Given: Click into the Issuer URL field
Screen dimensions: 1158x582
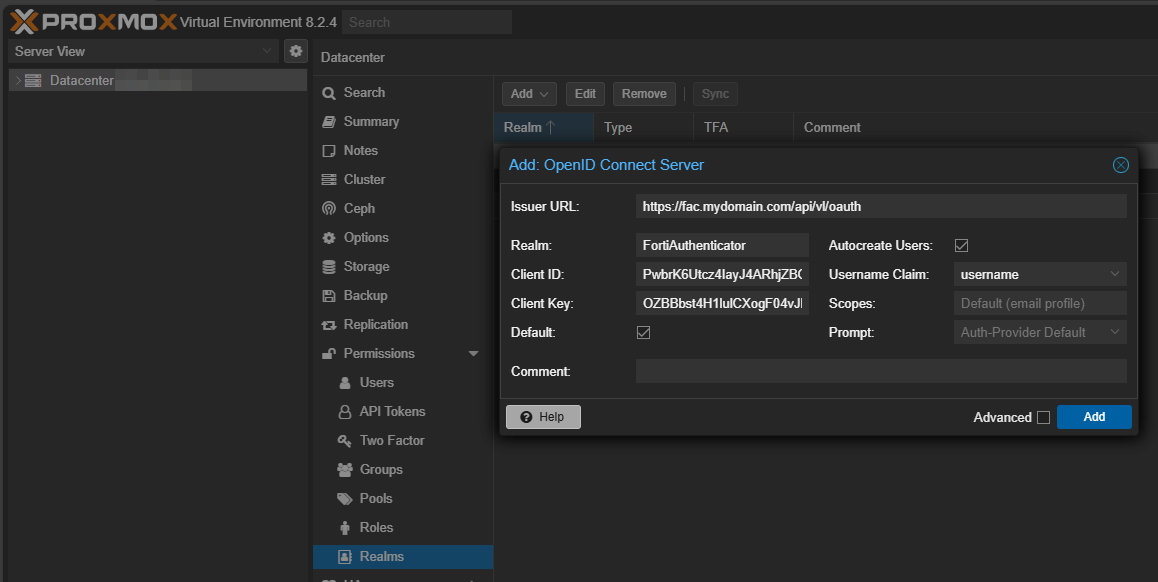Looking at the screenshot, I should 880,207.
